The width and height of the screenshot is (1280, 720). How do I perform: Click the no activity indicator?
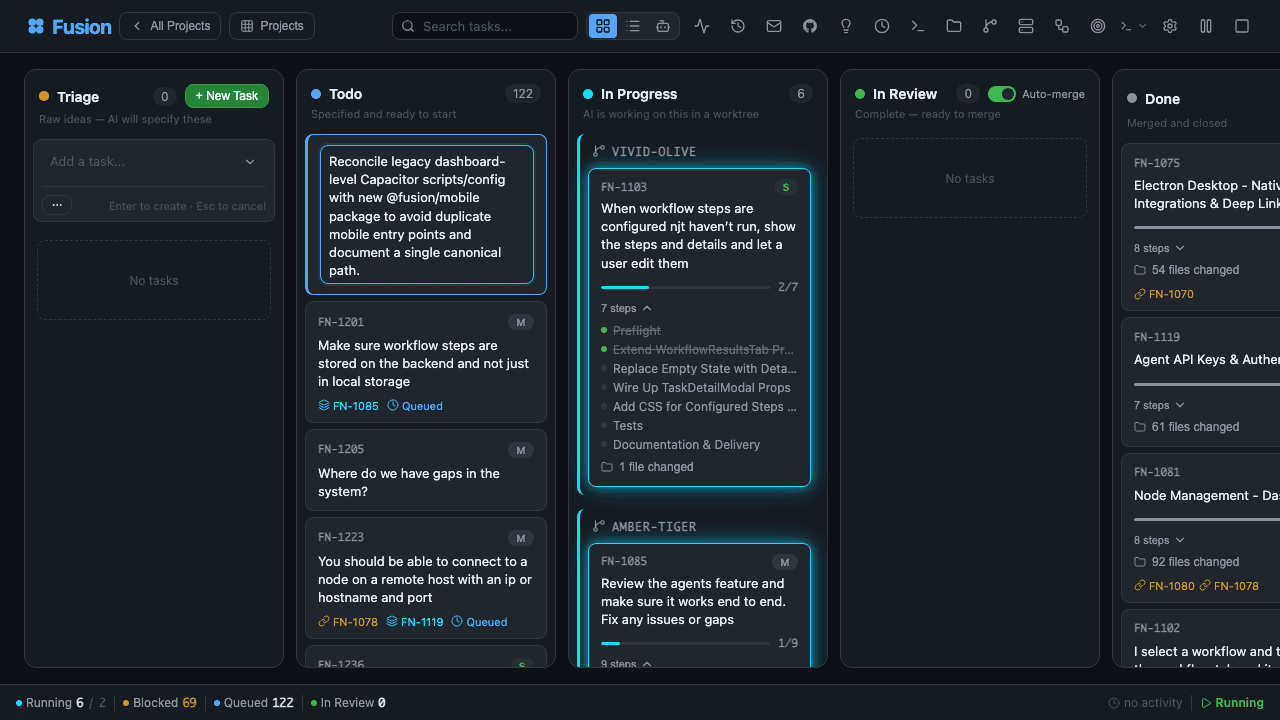pyautogui.click(x=1145, y=703)
